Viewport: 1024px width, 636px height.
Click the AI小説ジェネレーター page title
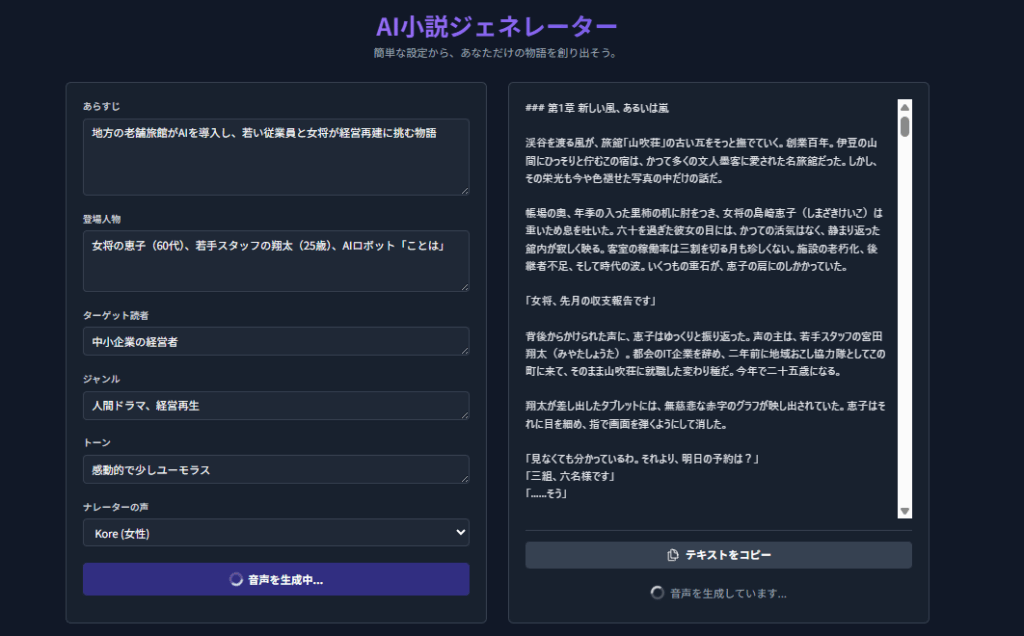(496, 26)
